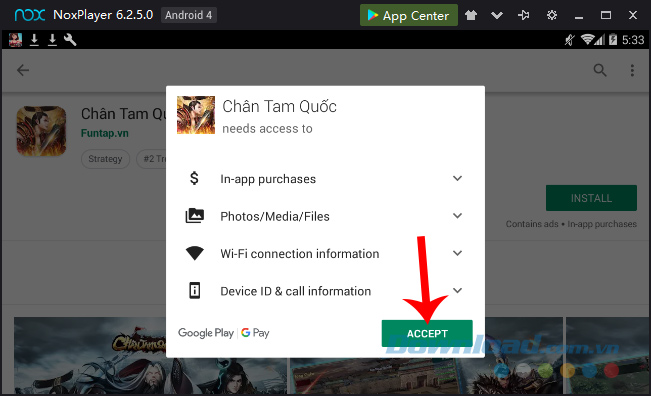651x396 pixels.
Task: Click the Nox logo in title bar
Action: 29,15
